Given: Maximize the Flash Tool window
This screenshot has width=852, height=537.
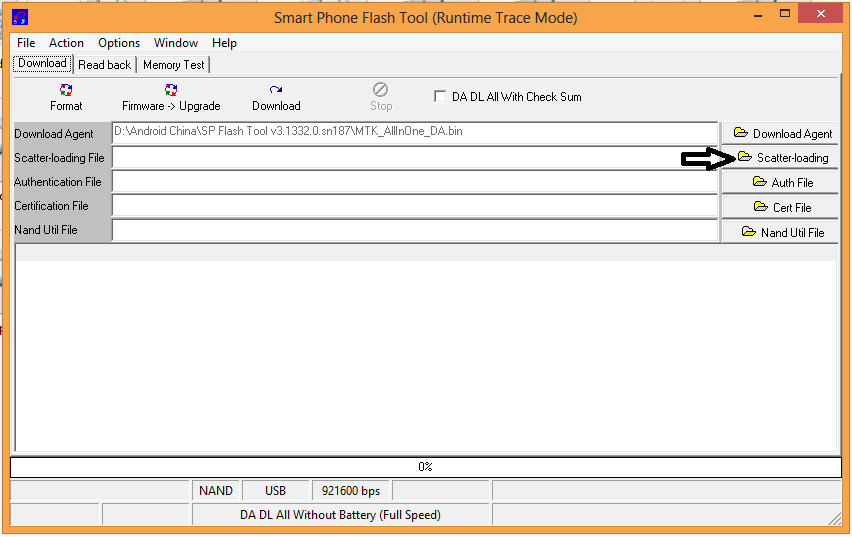Looking at the screenshot, I should pos(785,14).
